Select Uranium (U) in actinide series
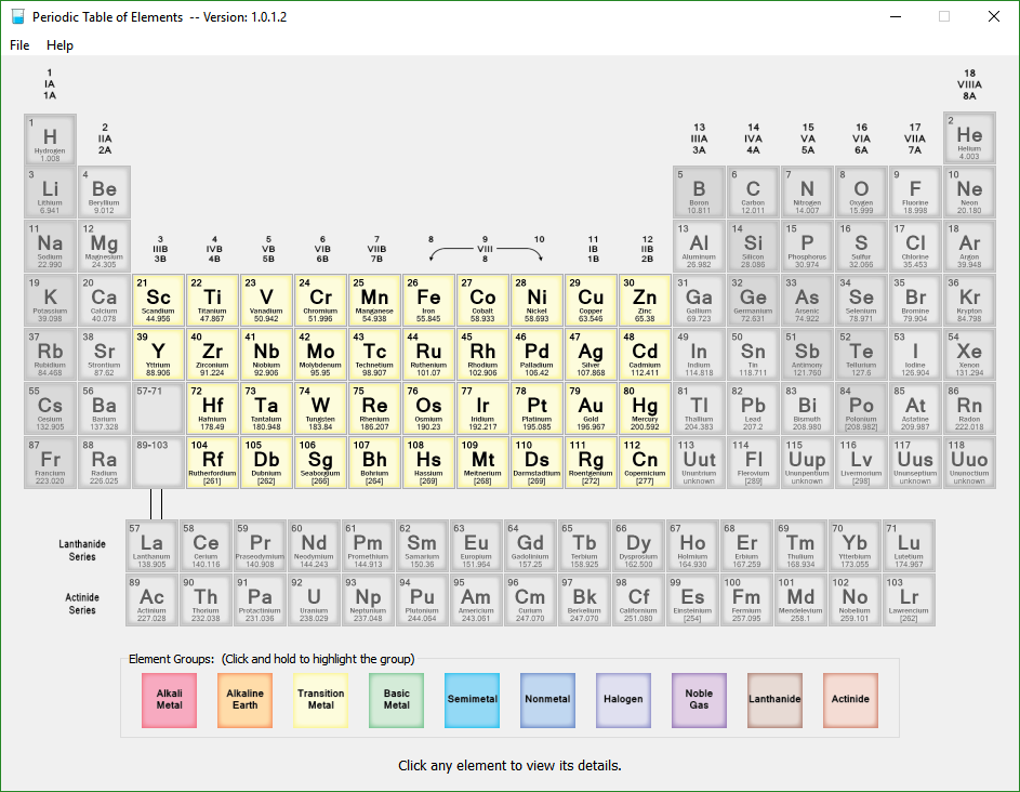This screenshot has height=792, width=1020. (x=314, y=600)
